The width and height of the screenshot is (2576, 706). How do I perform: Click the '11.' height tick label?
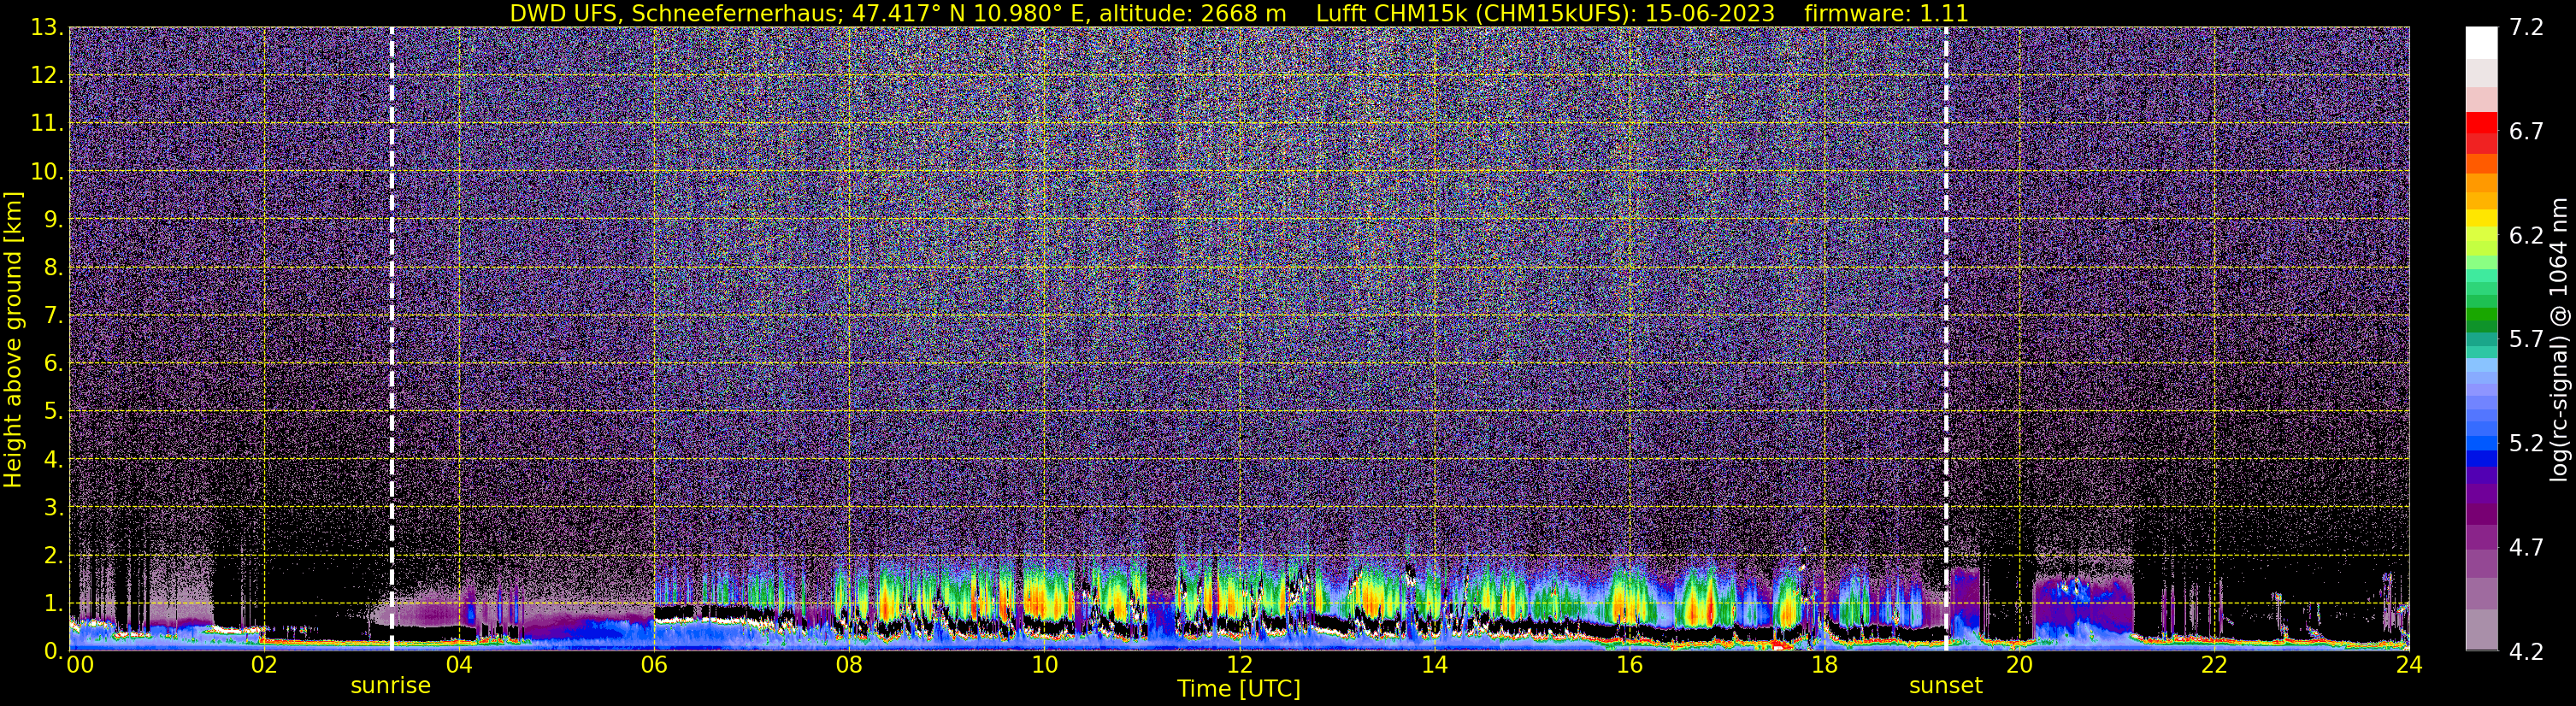[46, 124]
